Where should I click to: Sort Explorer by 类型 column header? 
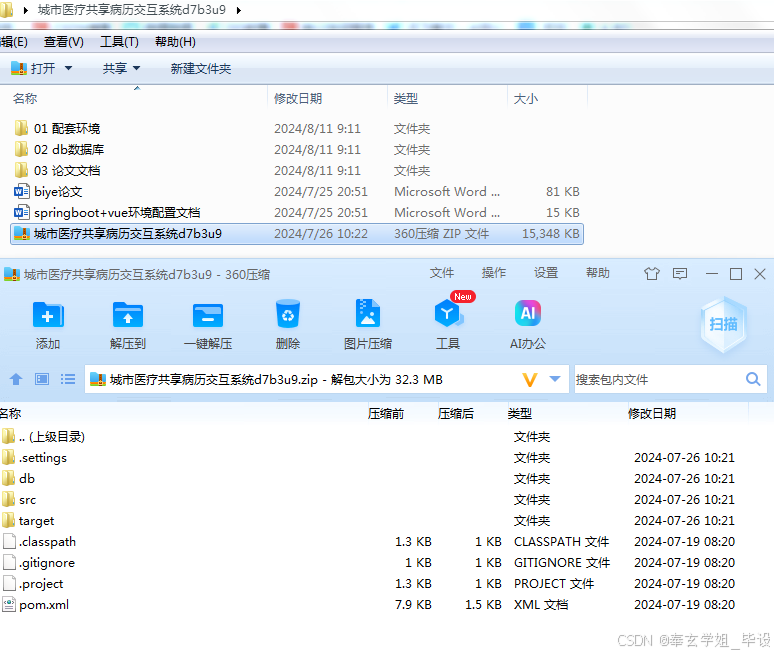click(x=406, y=99)
